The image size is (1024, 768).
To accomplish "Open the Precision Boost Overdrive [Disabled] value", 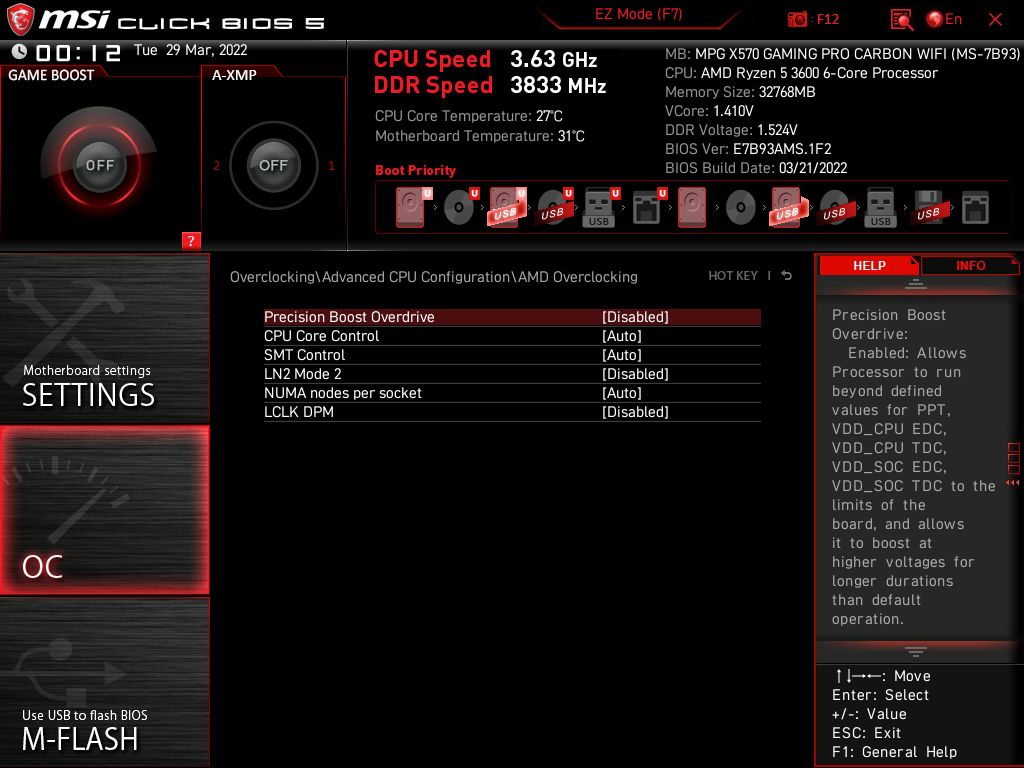I will 635,317.
